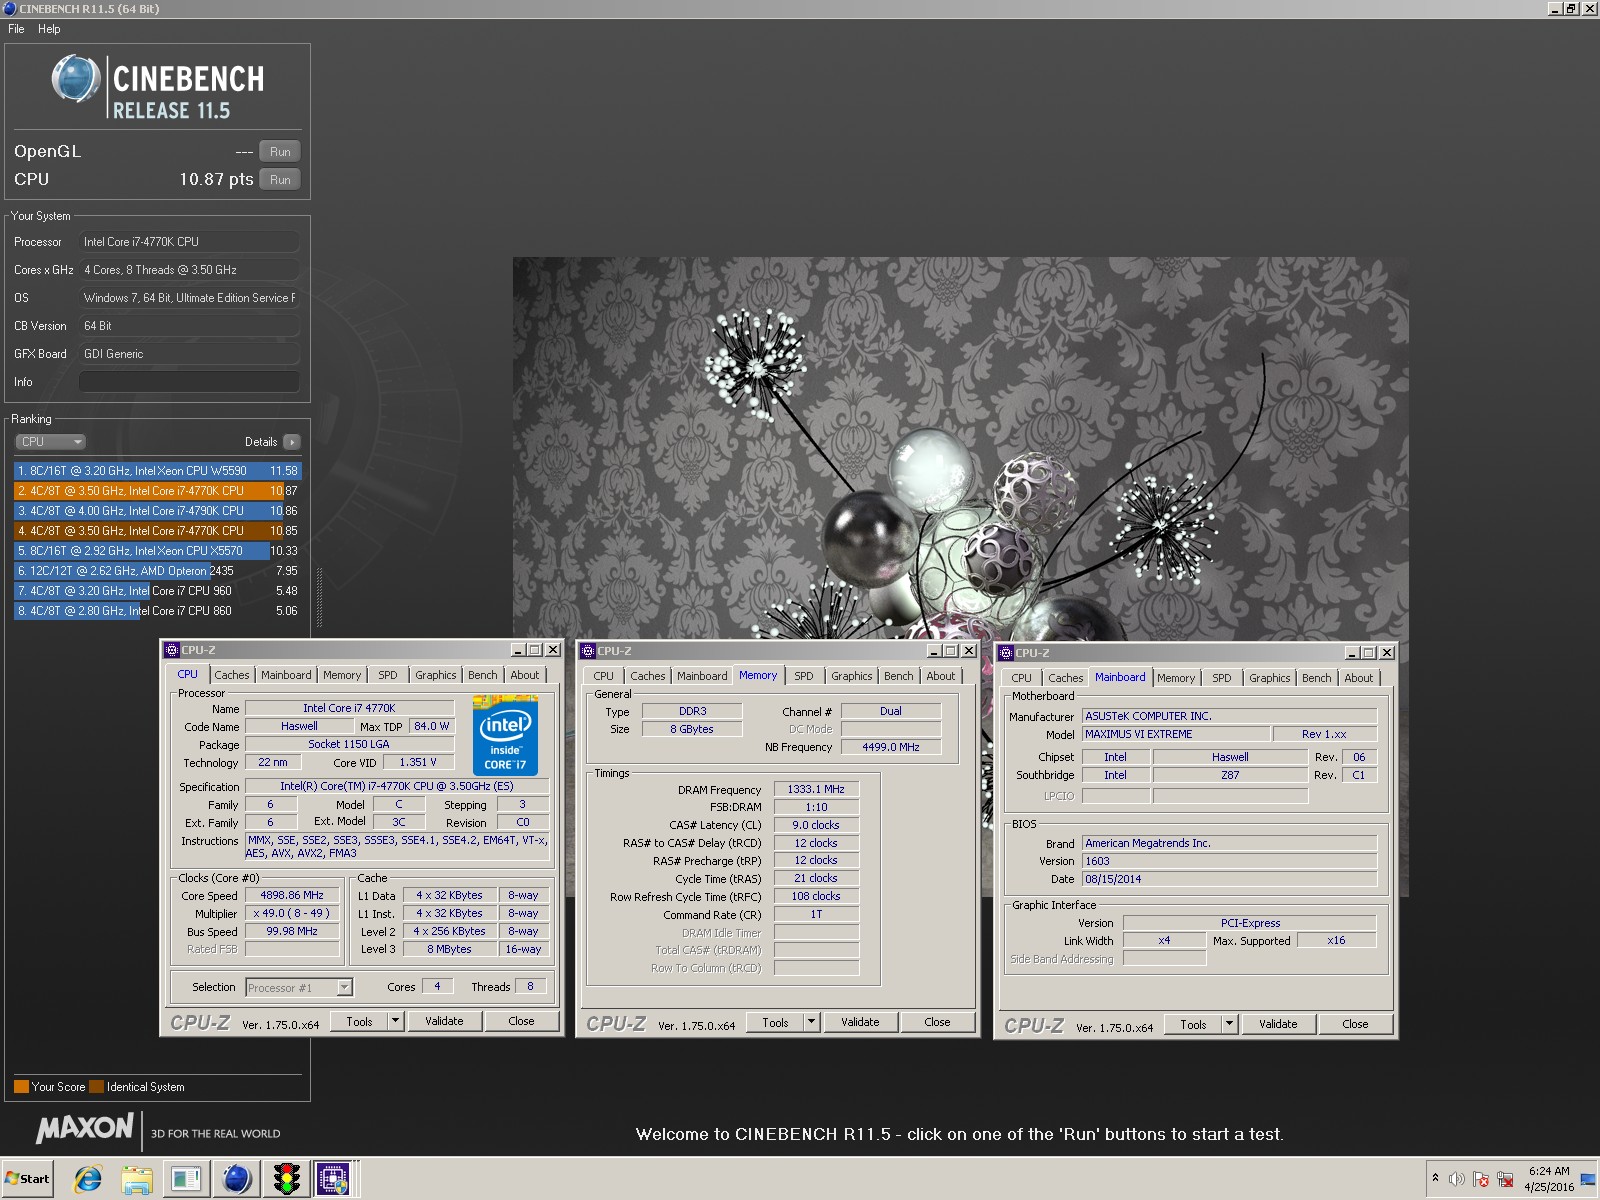1600x1200 pixels.
Task: Click Close in CPU-Z CPU window
Action: tap(521, 1021)
